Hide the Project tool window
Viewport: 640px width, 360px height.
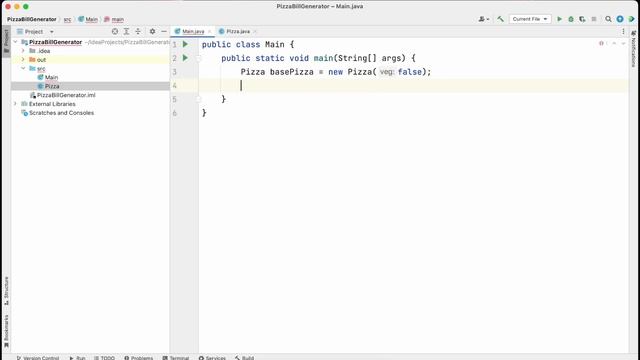[164, 31]
